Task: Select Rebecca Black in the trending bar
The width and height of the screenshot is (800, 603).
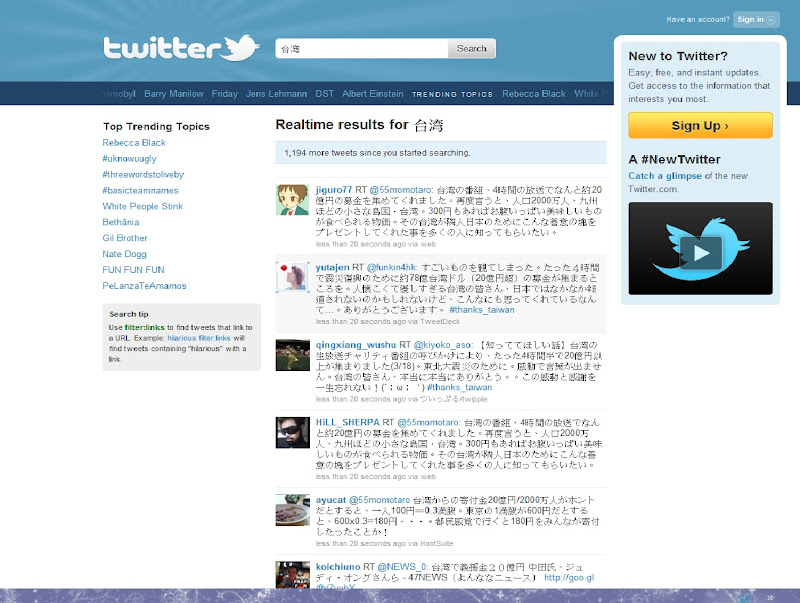Action: pyautogui.click(x=534, y=94)
